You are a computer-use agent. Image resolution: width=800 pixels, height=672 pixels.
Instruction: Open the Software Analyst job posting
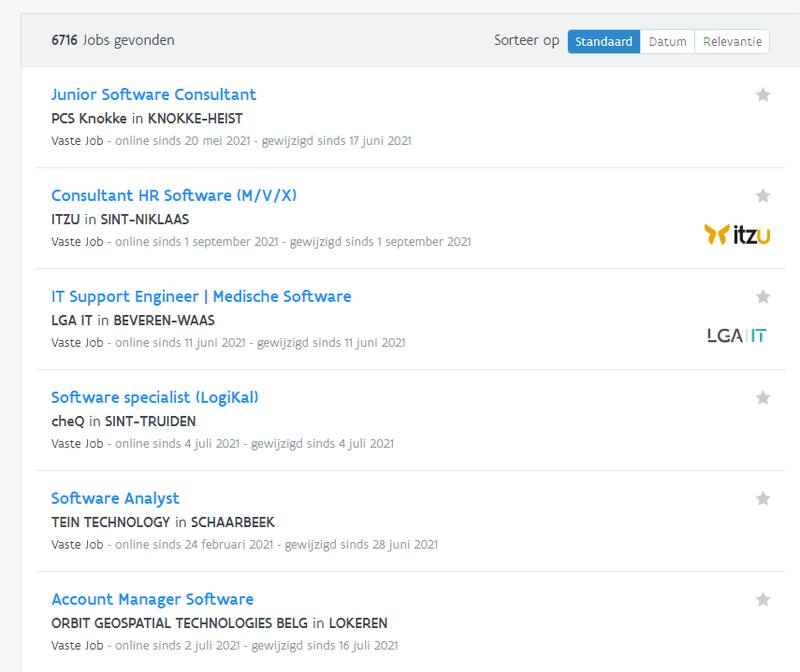tap(115, 499)
